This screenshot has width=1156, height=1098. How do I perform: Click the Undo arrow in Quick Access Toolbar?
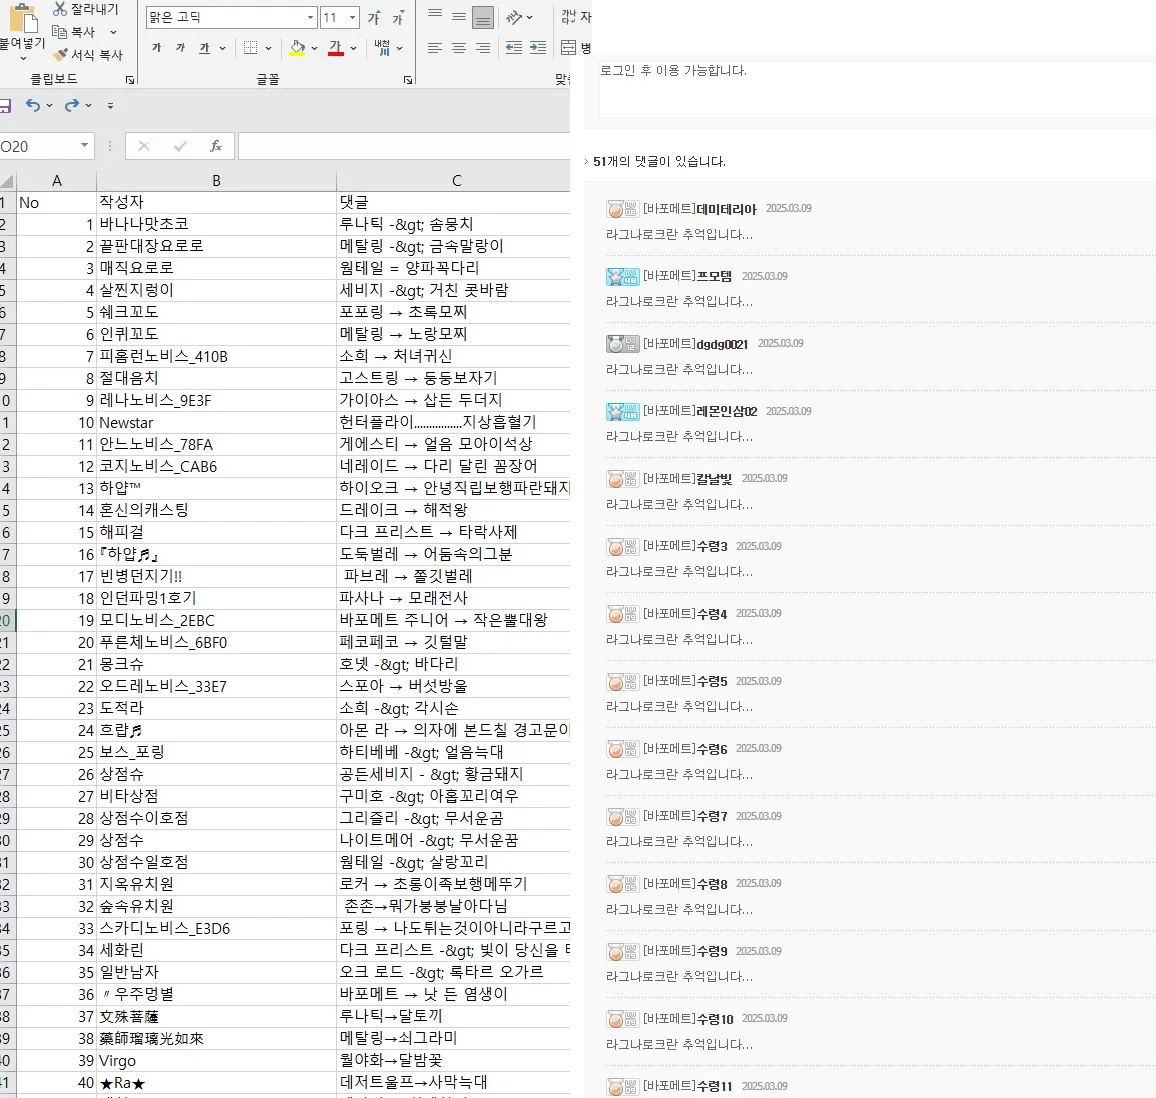pyautogui.click(x=34, y=104)
